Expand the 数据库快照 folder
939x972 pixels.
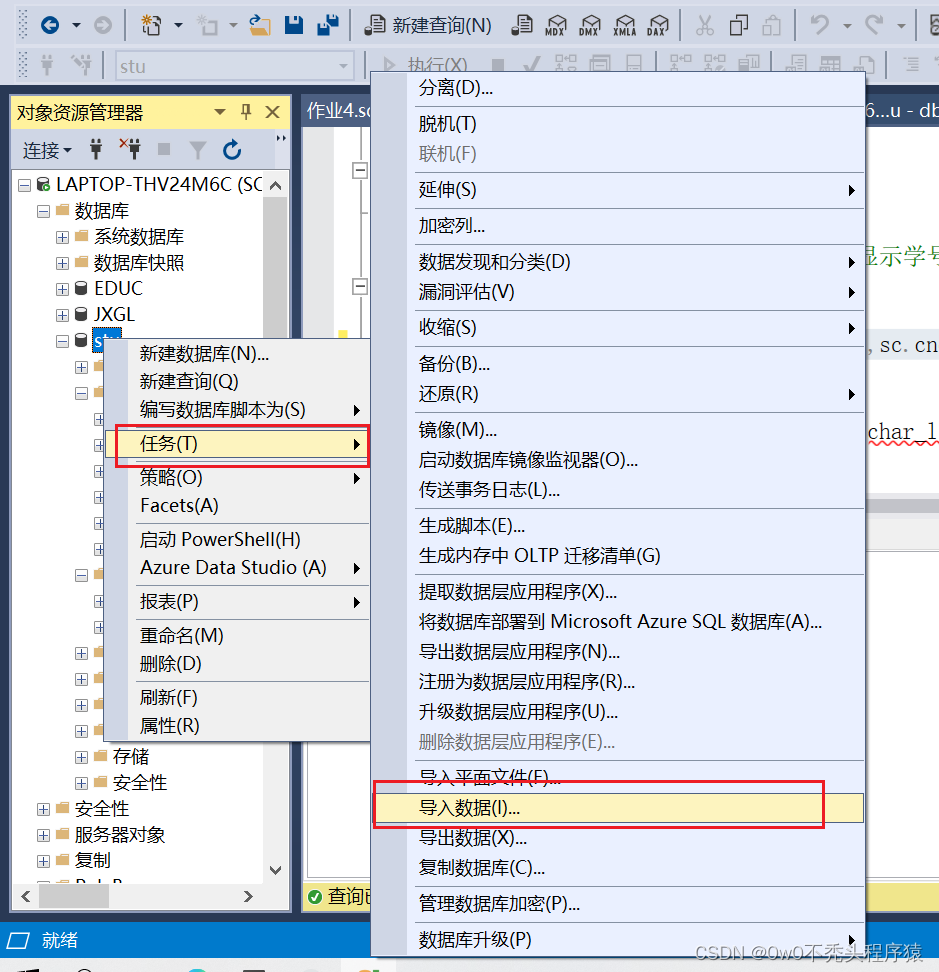(62, 263)
